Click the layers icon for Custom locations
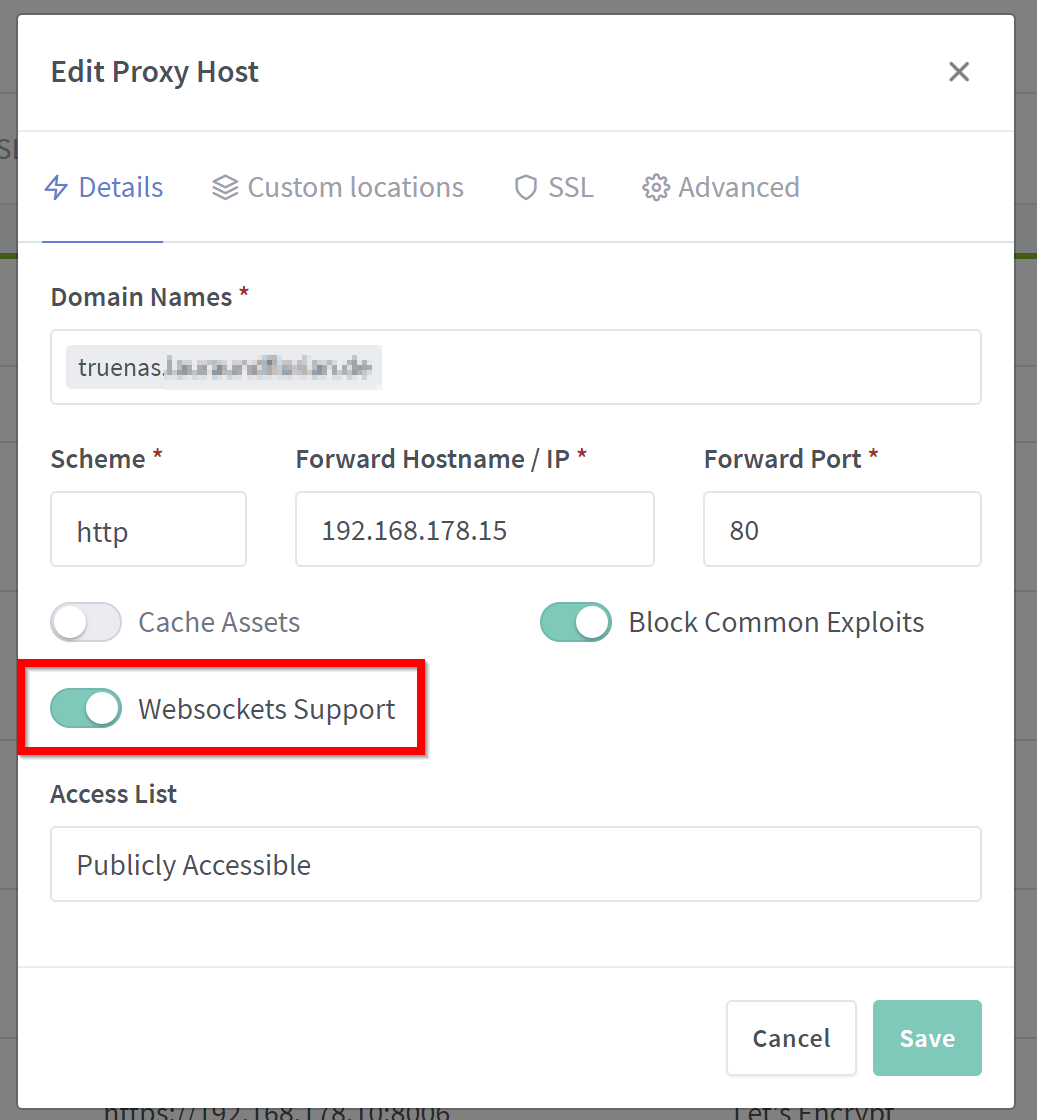The width and height of the screenshot is (1037, 1120). click(225, 188)
